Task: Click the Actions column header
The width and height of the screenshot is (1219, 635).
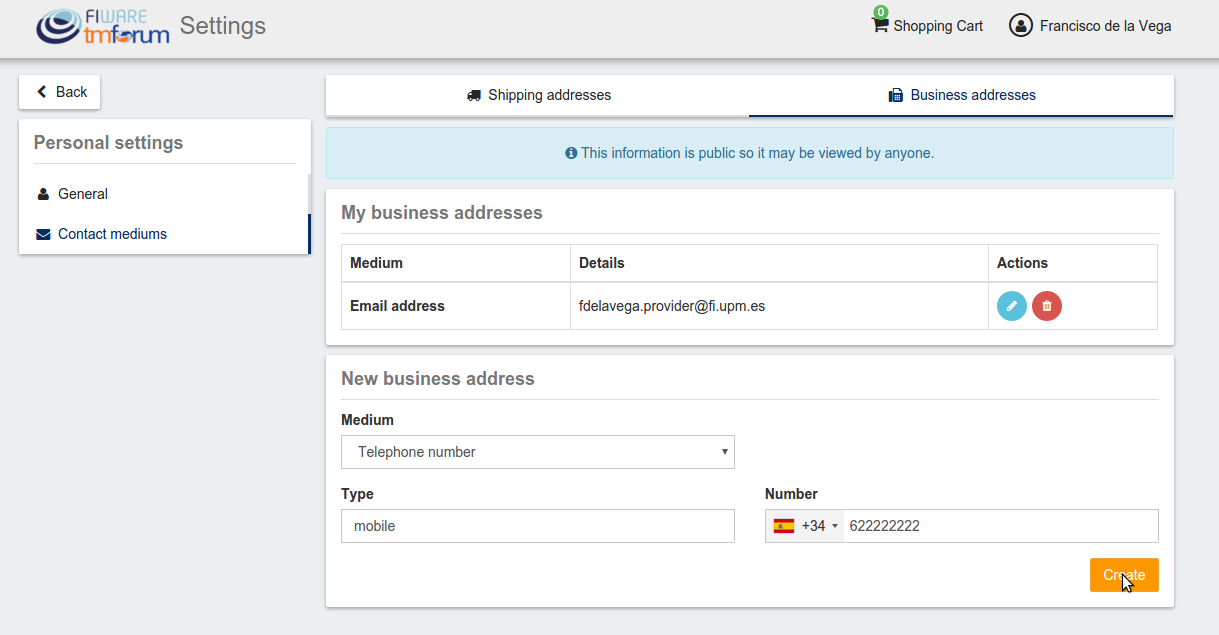Action: [1073, 263]
